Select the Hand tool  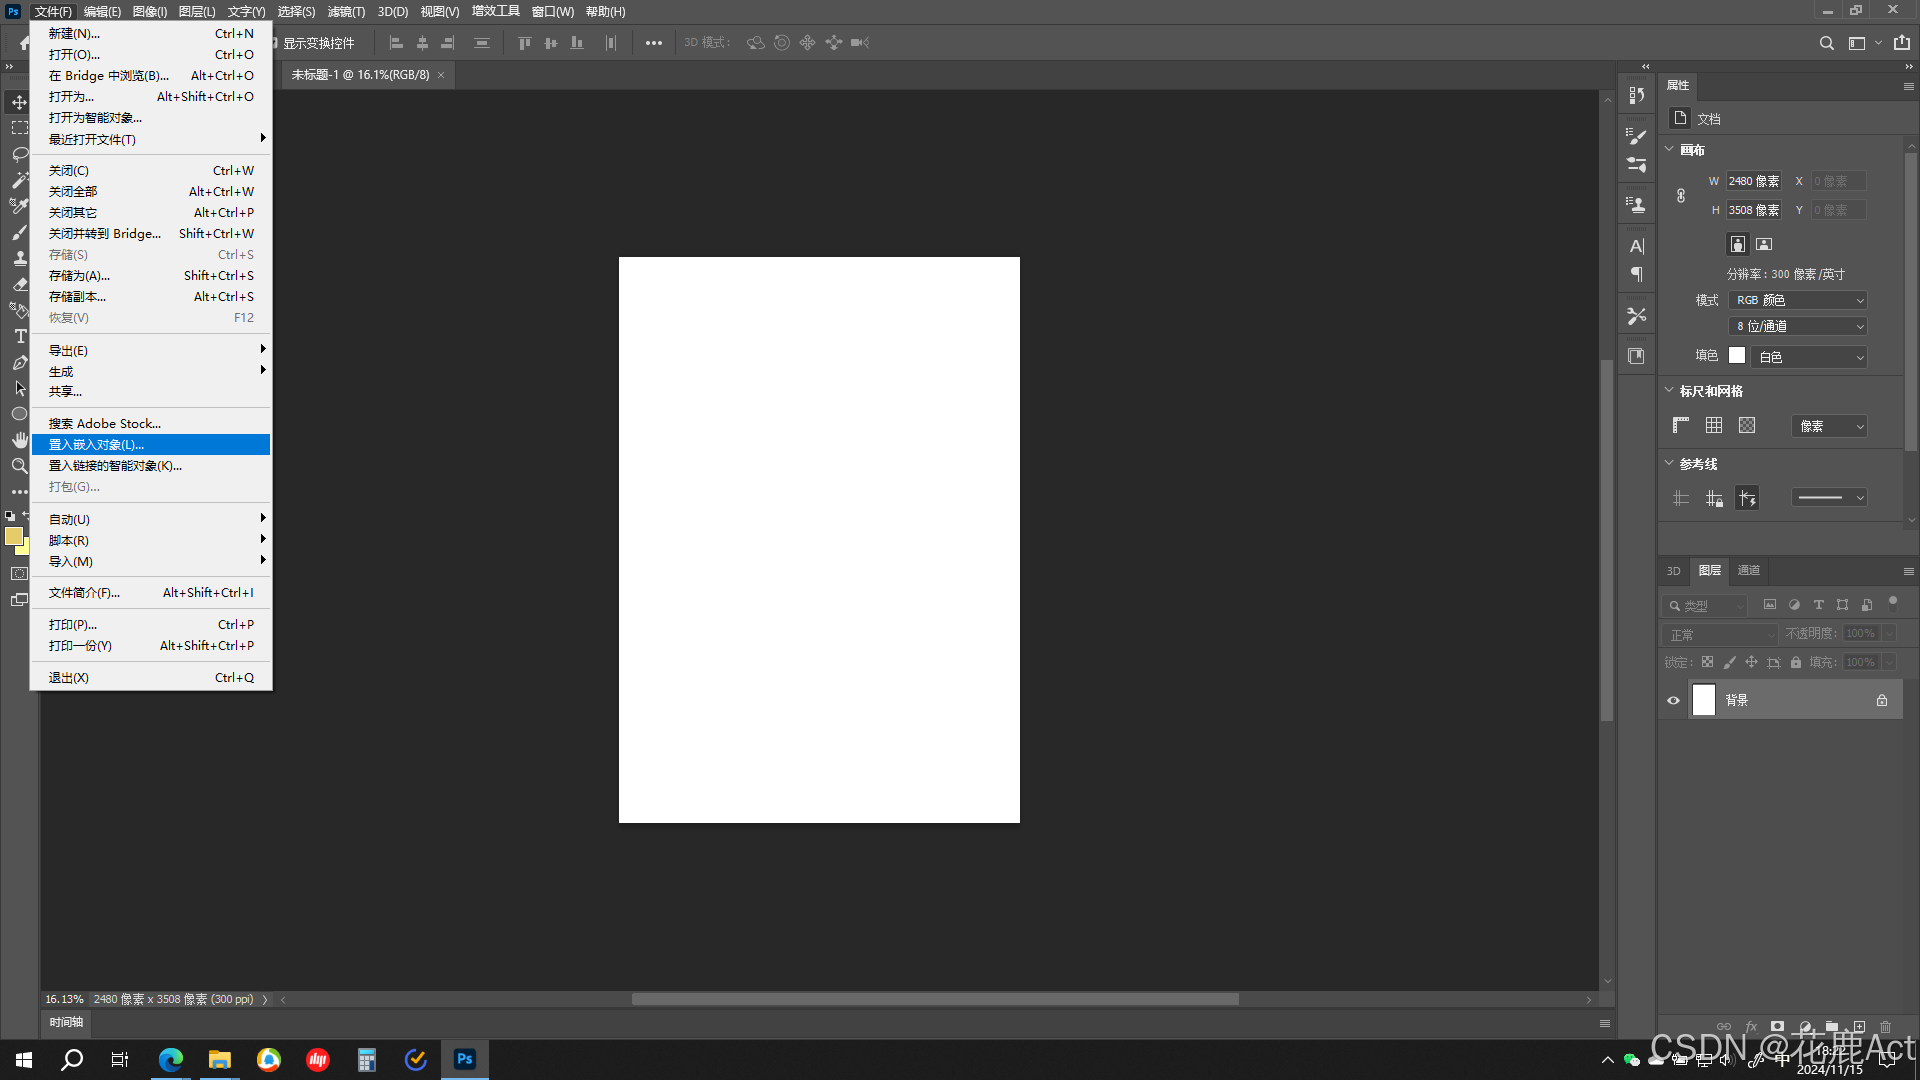click(20, 440)
